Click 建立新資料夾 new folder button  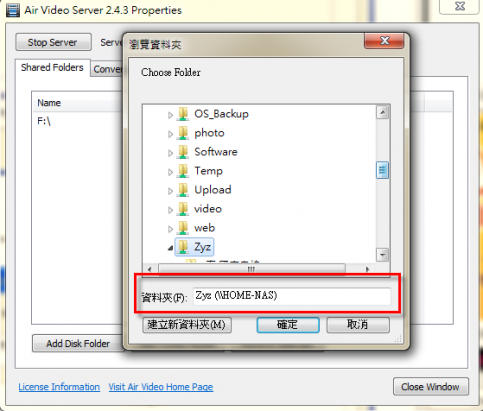tap(187, 324)
